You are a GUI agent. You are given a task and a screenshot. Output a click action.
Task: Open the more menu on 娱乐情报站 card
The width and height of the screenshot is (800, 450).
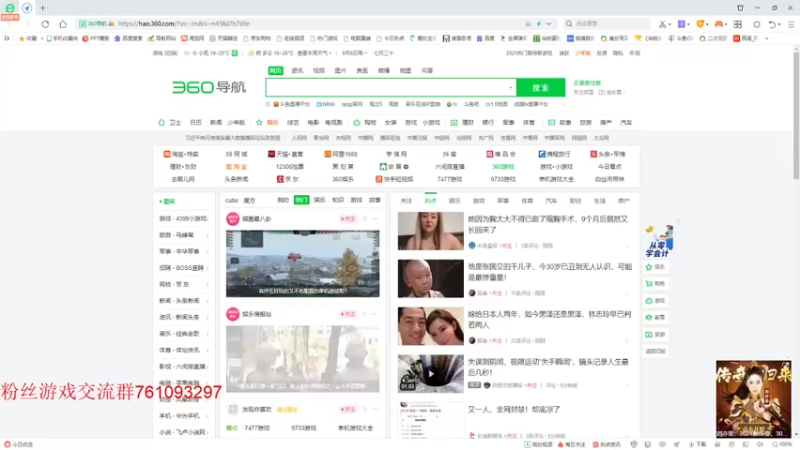point(375,314)
